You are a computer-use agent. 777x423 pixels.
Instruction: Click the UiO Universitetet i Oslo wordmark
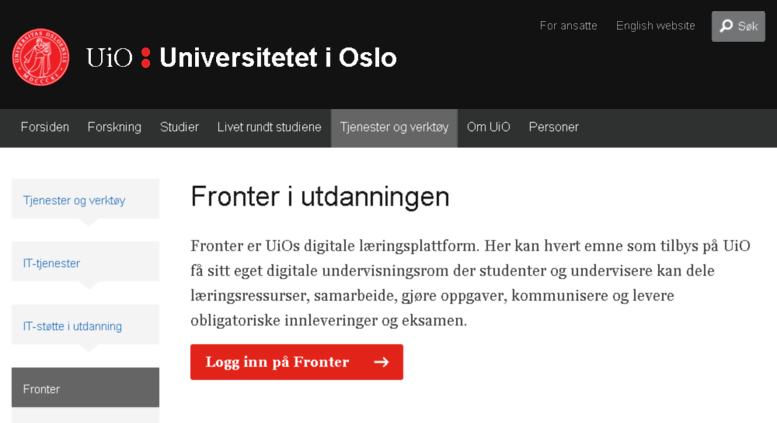coord(241,57)
